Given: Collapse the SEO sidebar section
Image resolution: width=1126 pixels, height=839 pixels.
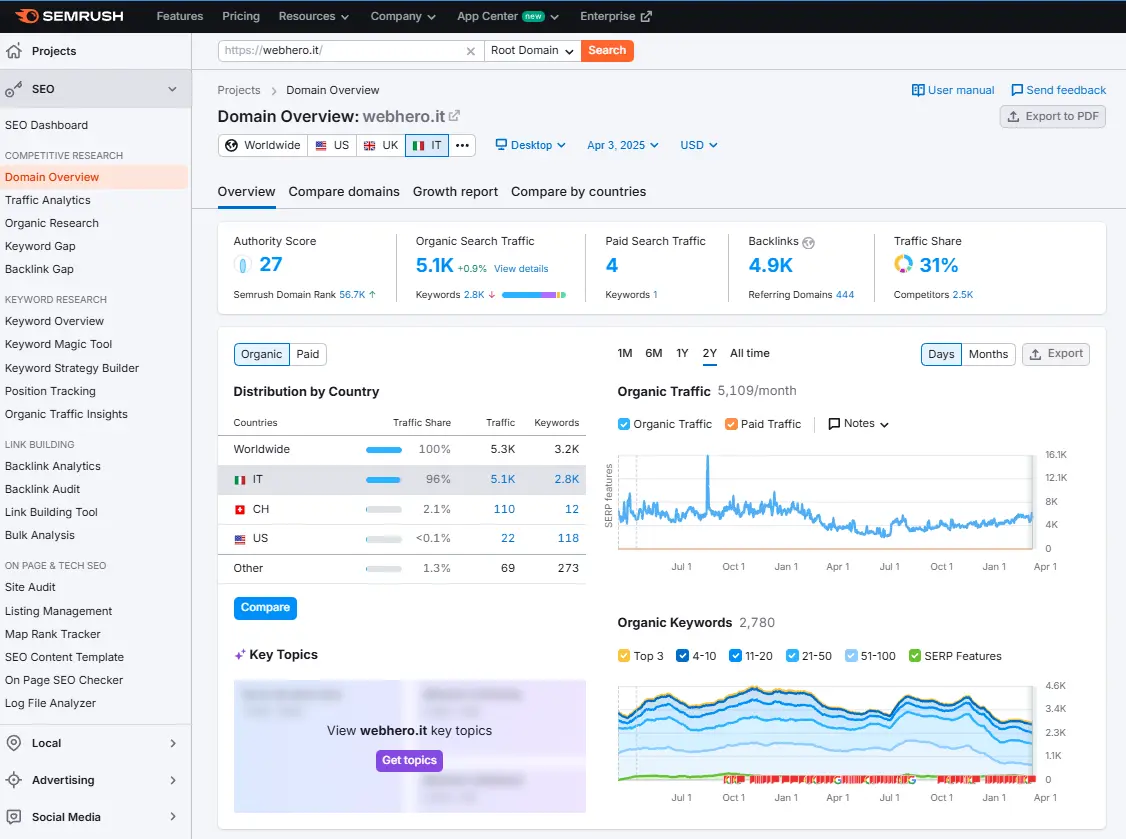Looking at the screenshot, I should click(x=172, y=89).
